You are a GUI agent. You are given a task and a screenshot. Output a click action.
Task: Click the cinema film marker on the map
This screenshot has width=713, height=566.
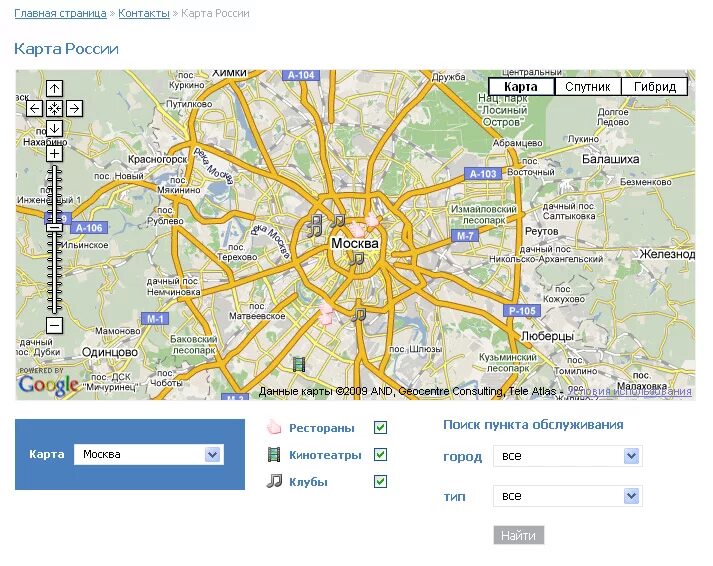tap(299, 364)
